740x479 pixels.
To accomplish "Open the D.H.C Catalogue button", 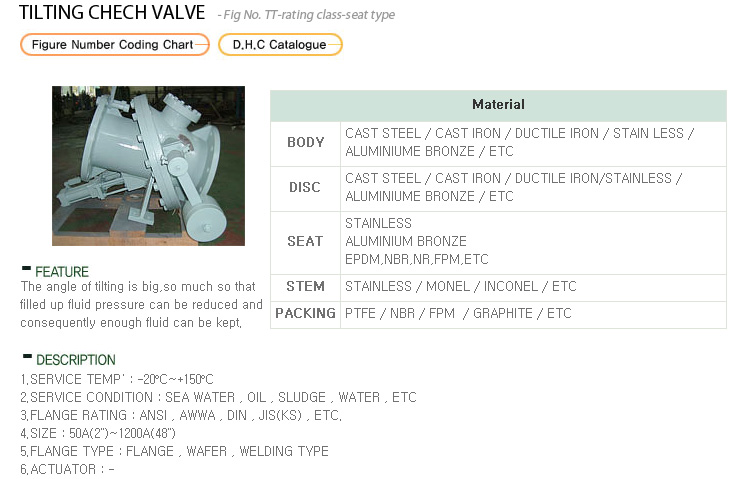I will point(280,44).
